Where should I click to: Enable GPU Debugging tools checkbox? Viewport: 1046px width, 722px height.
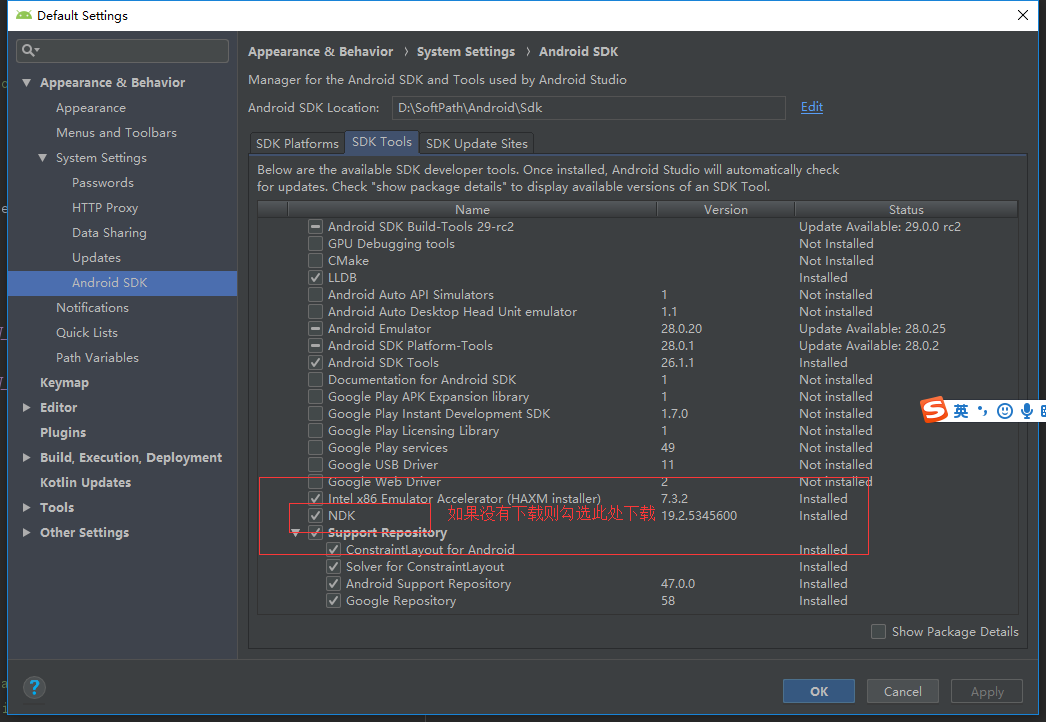pos(316,244)
